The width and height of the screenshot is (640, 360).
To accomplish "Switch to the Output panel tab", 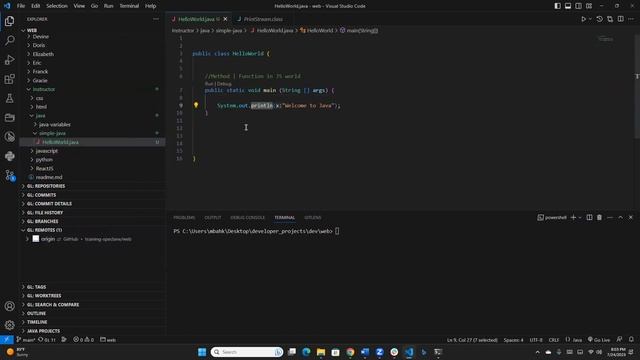I will click(x=213, y=218).
